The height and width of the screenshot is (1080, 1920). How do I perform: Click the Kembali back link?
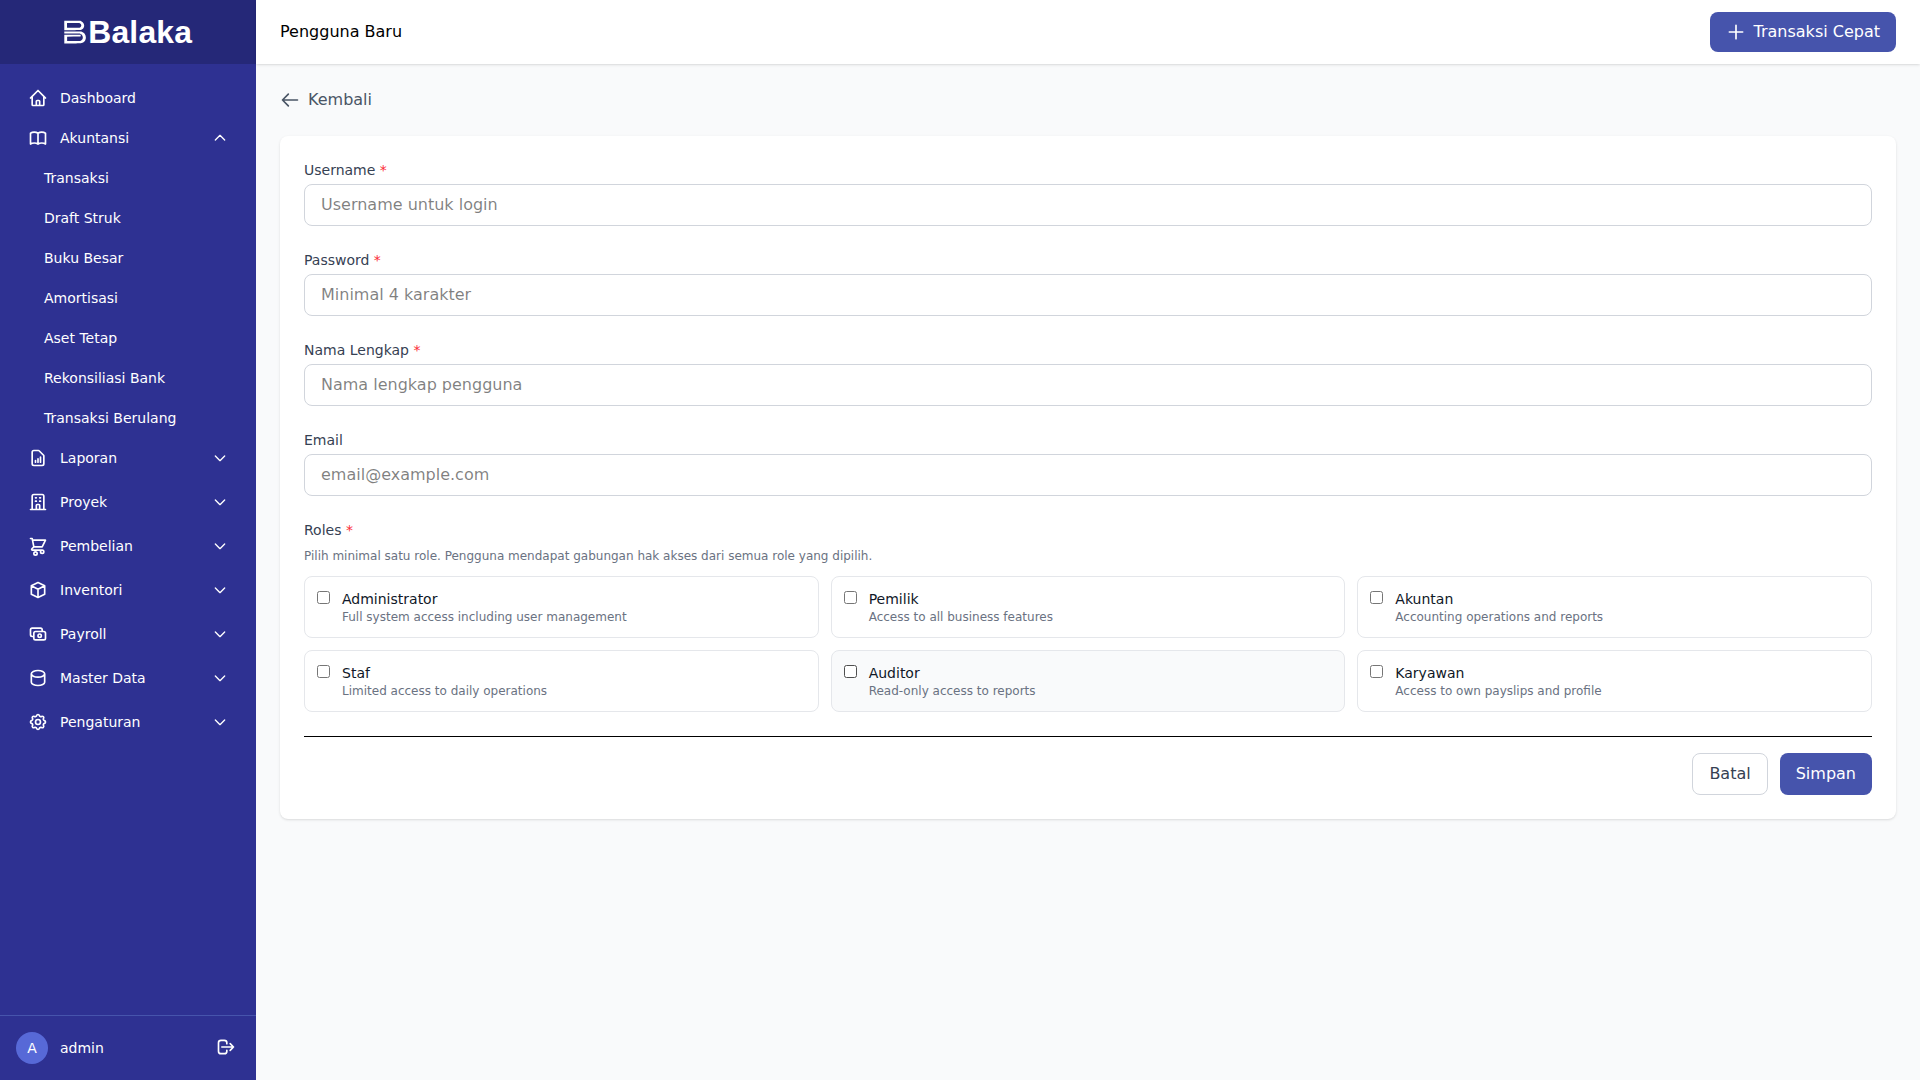pyautogui.click(x=327, y=100)
